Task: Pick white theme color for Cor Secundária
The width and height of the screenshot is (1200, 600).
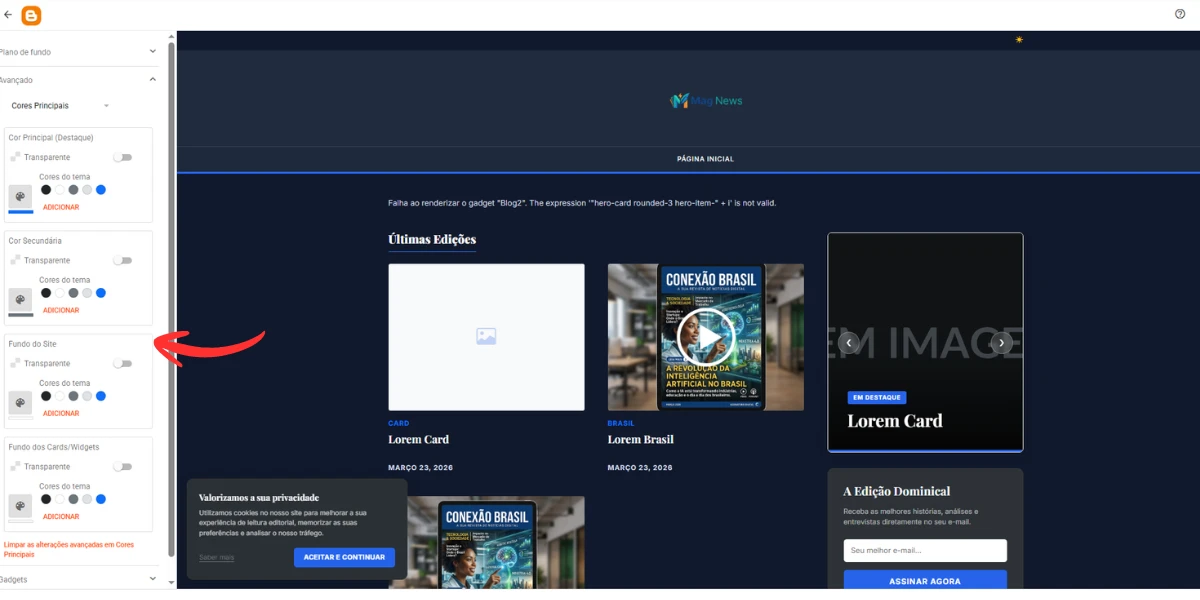Action: (x=60, y=293)
